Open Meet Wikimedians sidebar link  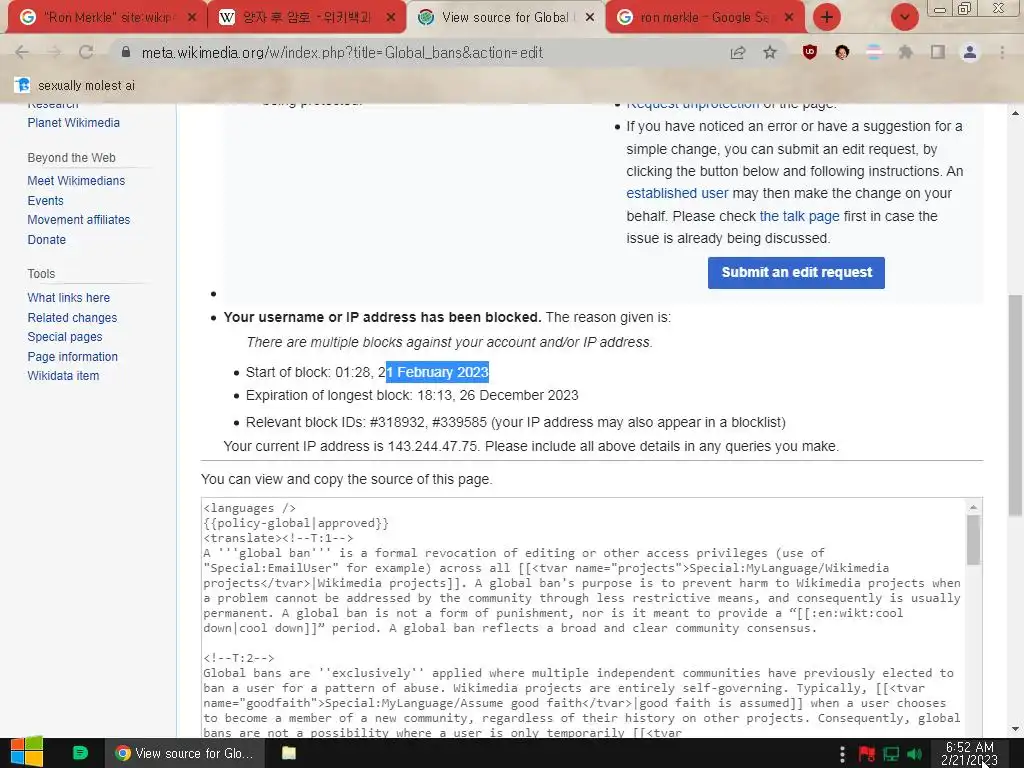[76, 181]
